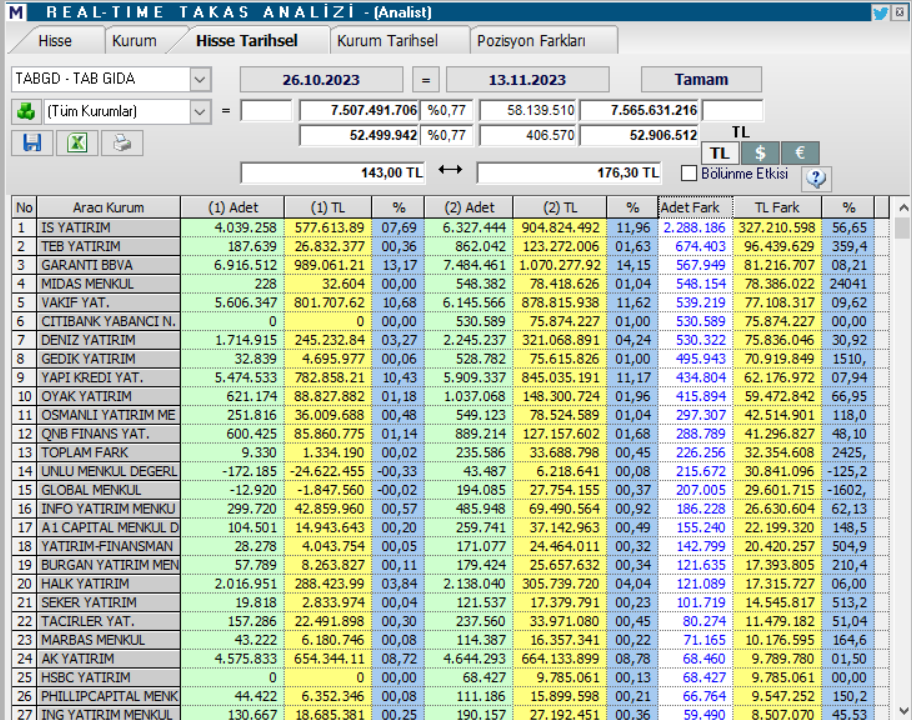Select the TL currency toggle
The image size is (912, 720).
720,153
